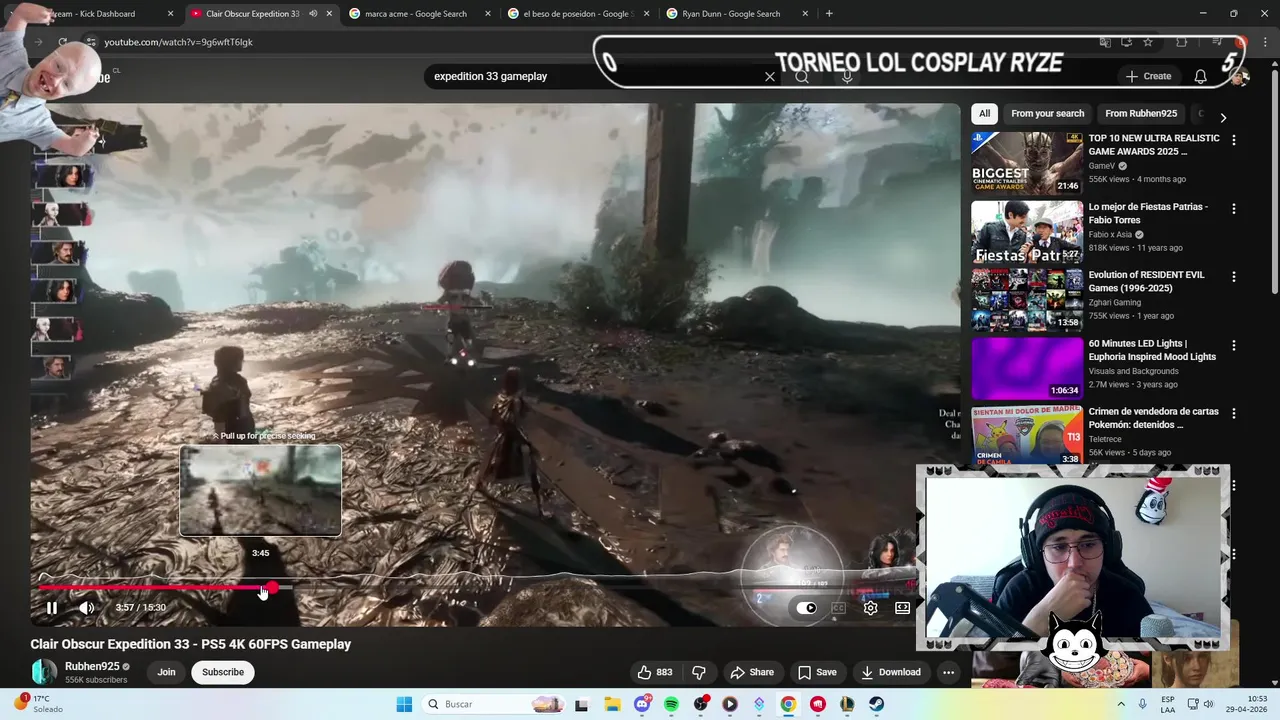Seek using the red progress bar
The width and height of the screenshot is (1280, 720).
coord(155,588)
